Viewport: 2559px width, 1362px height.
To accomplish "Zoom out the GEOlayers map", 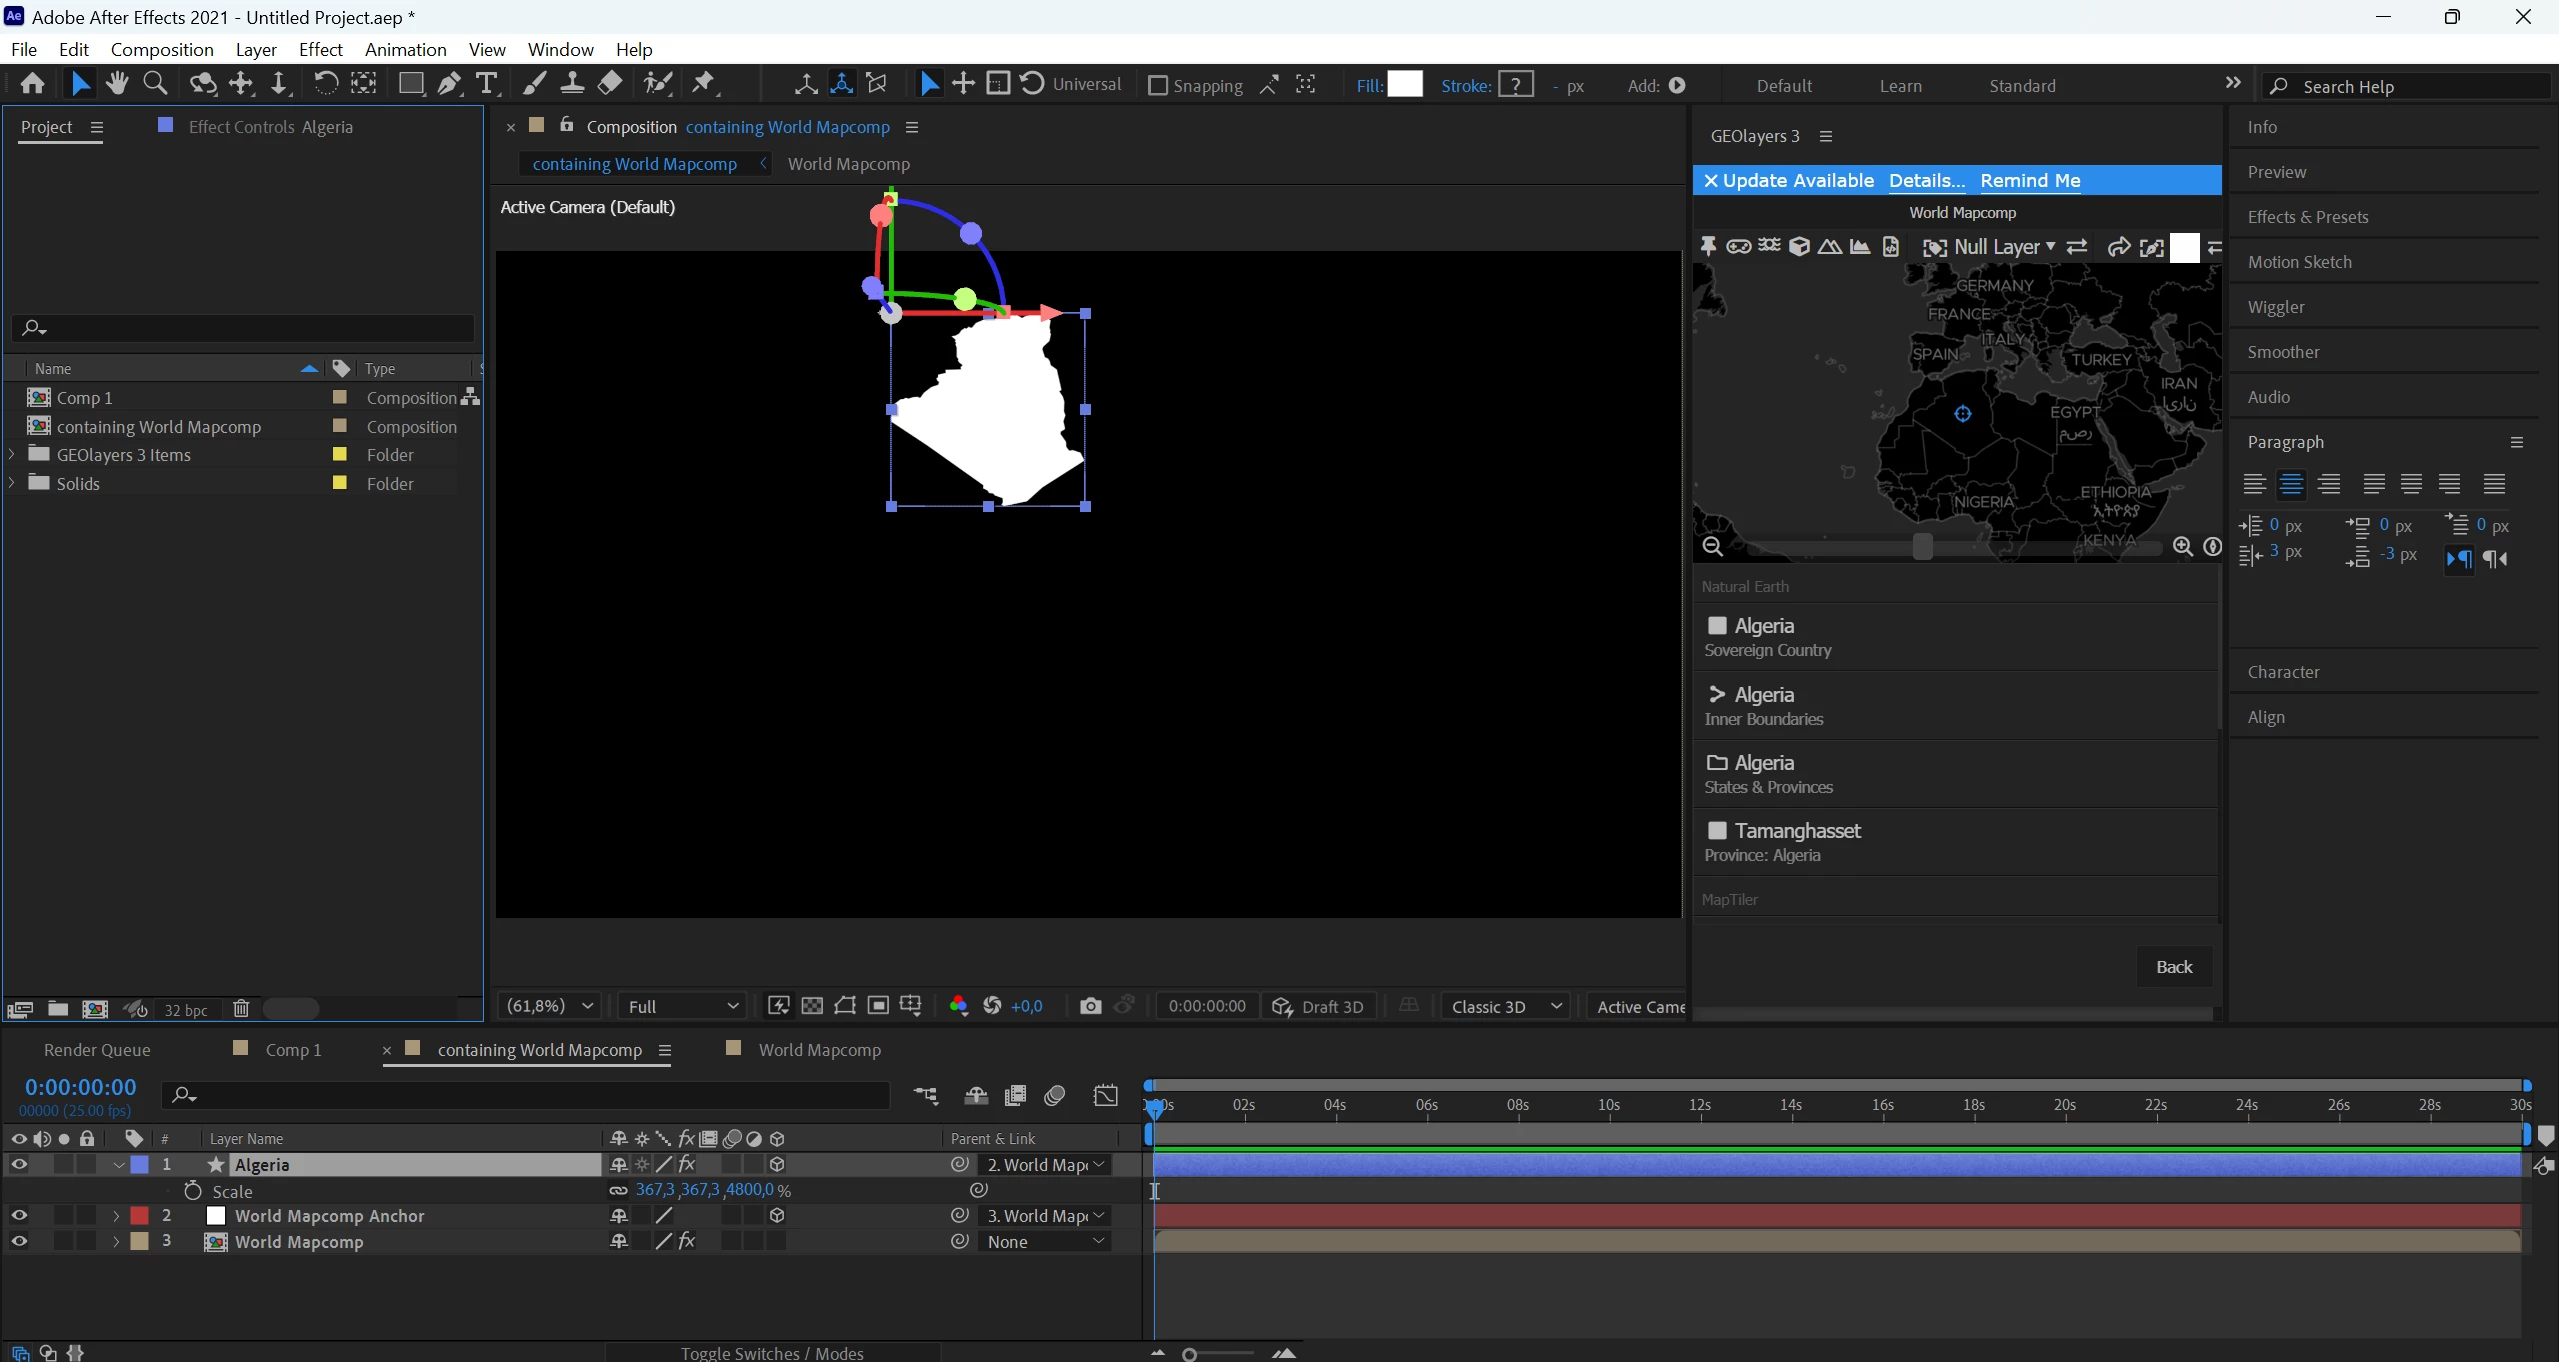I will [1712, 546].
